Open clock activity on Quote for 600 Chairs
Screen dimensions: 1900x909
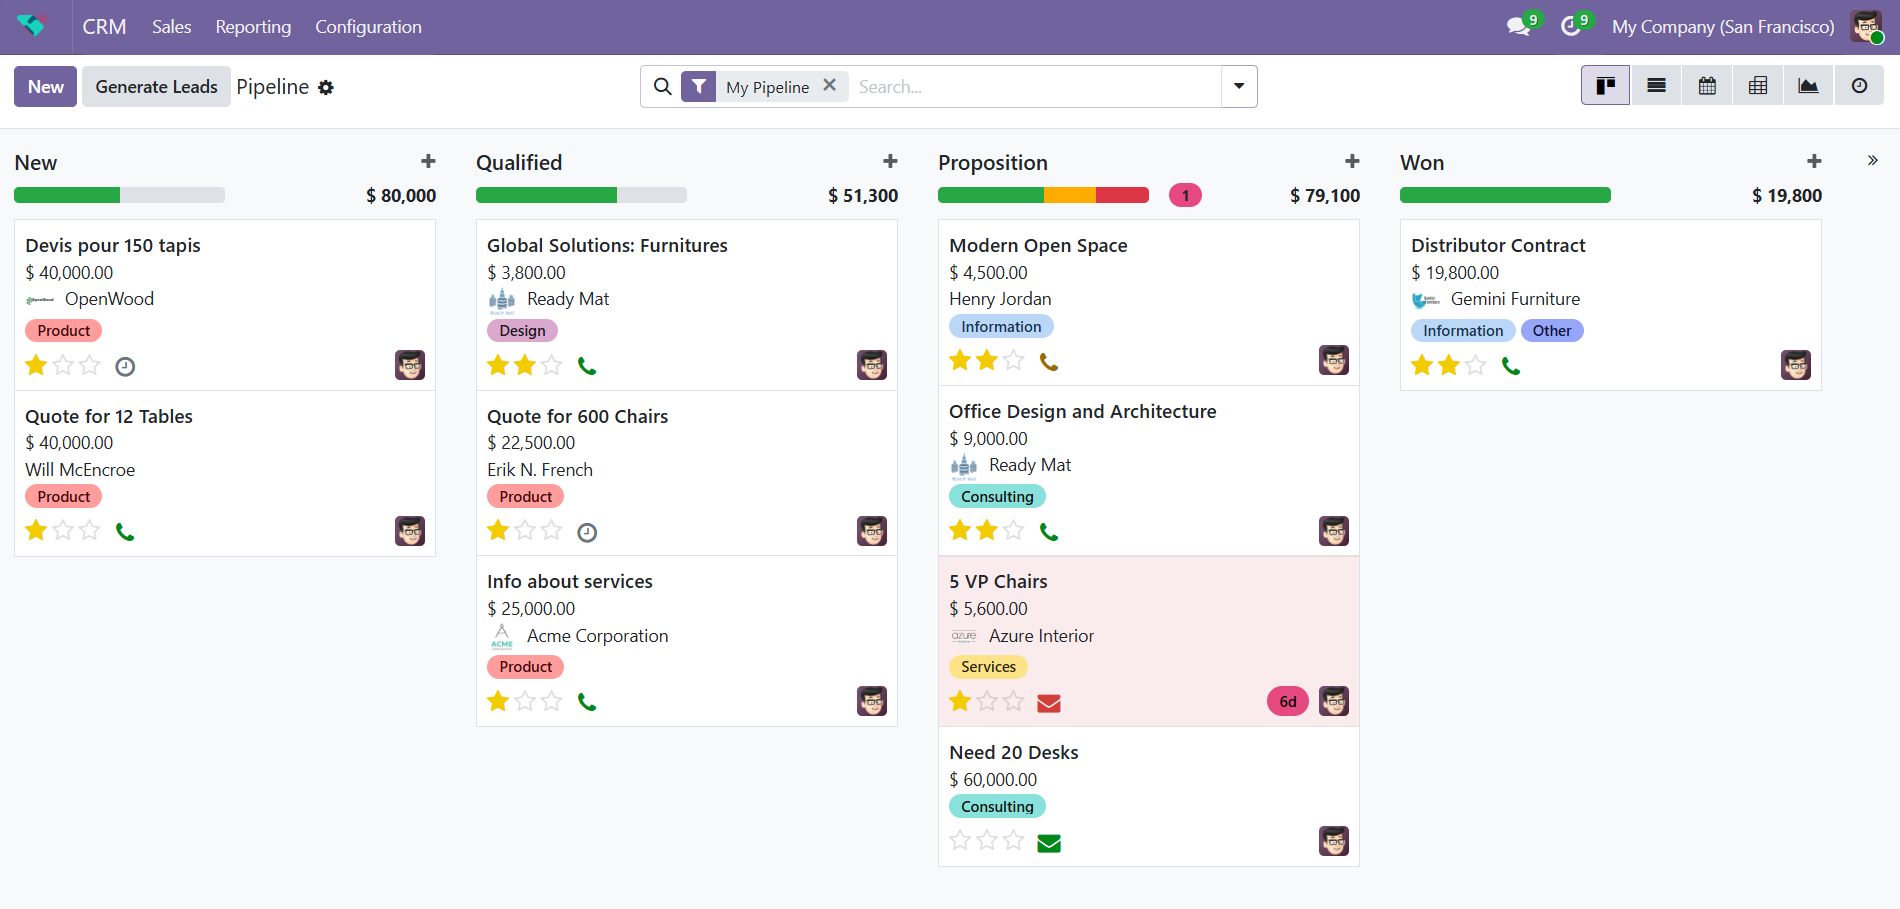click(587, 533)
